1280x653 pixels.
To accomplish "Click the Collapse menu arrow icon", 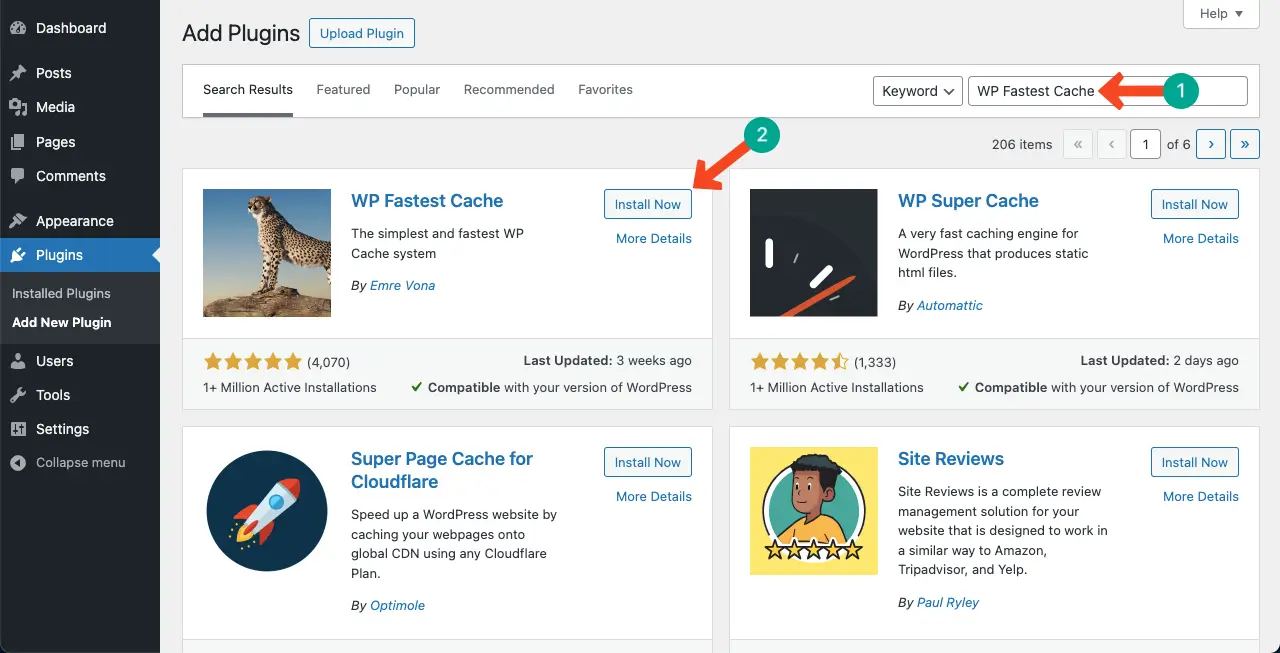I will [18, 463].
